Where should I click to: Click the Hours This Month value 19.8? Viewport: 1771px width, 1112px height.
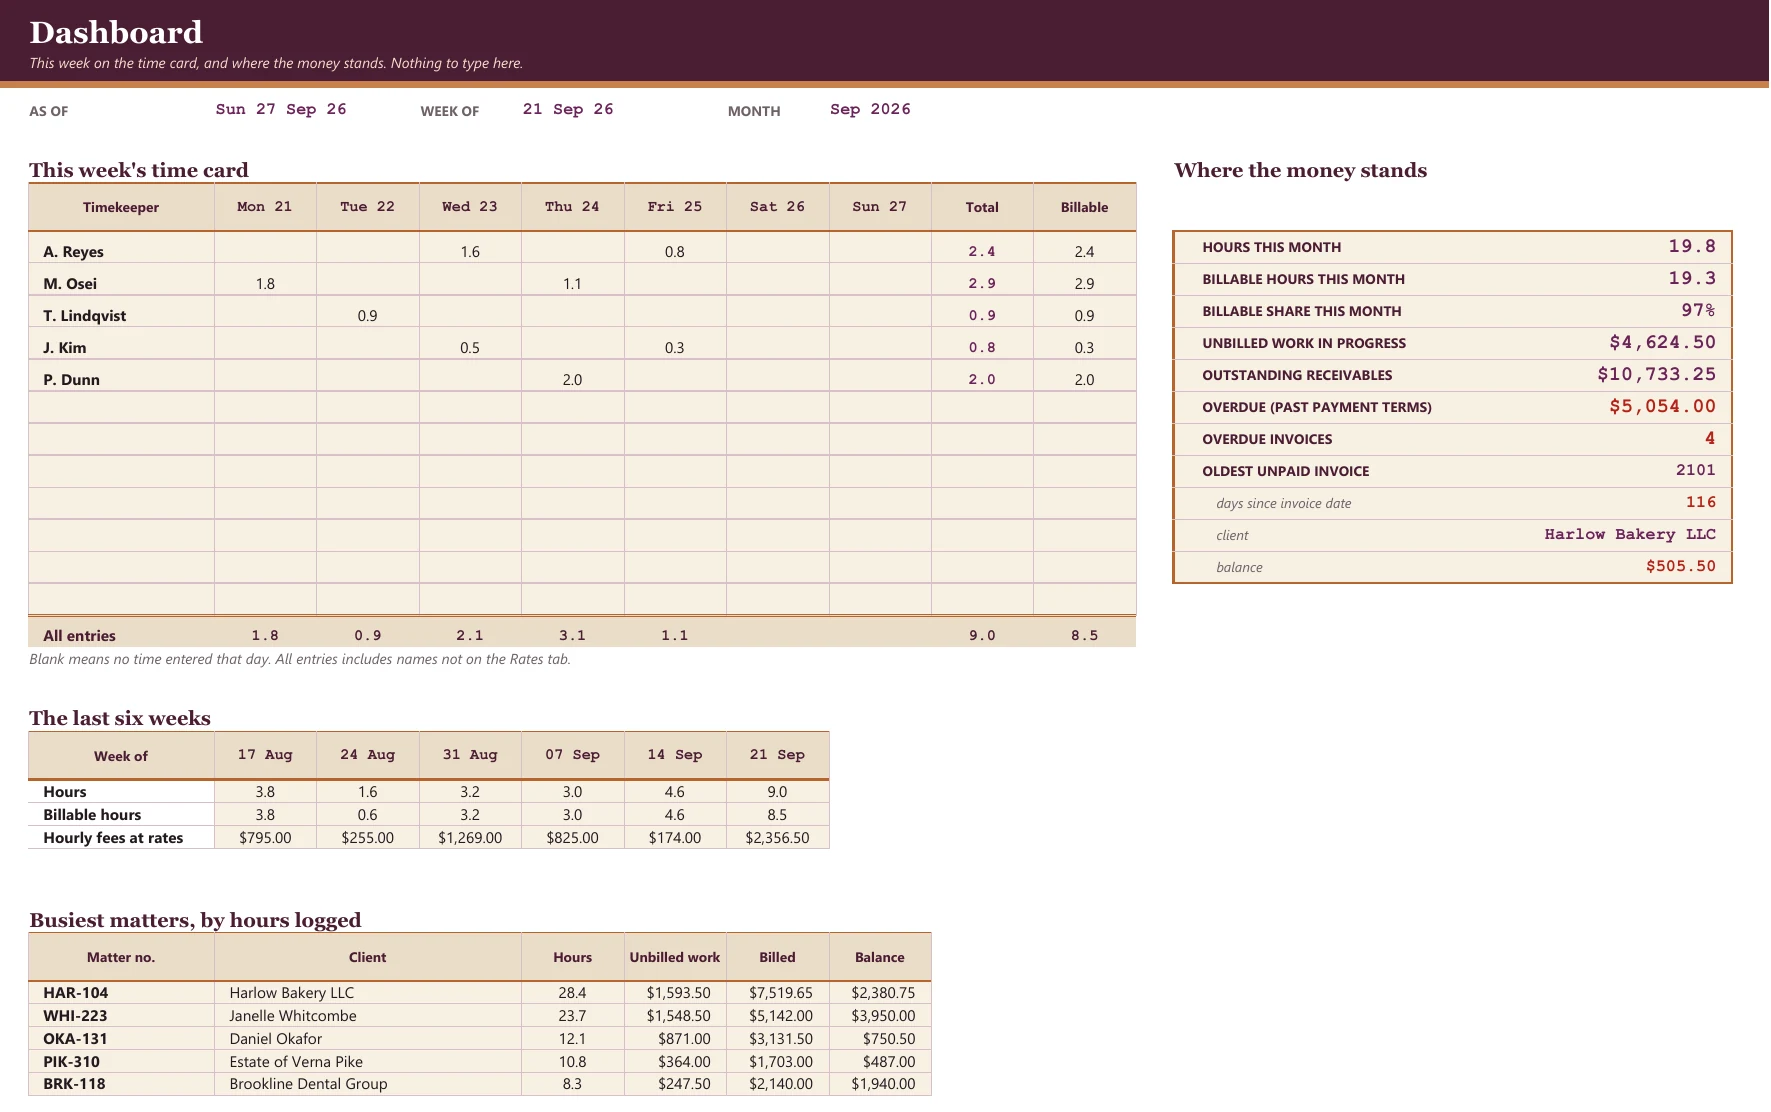pyautogui.click(x=1692, y=246)
